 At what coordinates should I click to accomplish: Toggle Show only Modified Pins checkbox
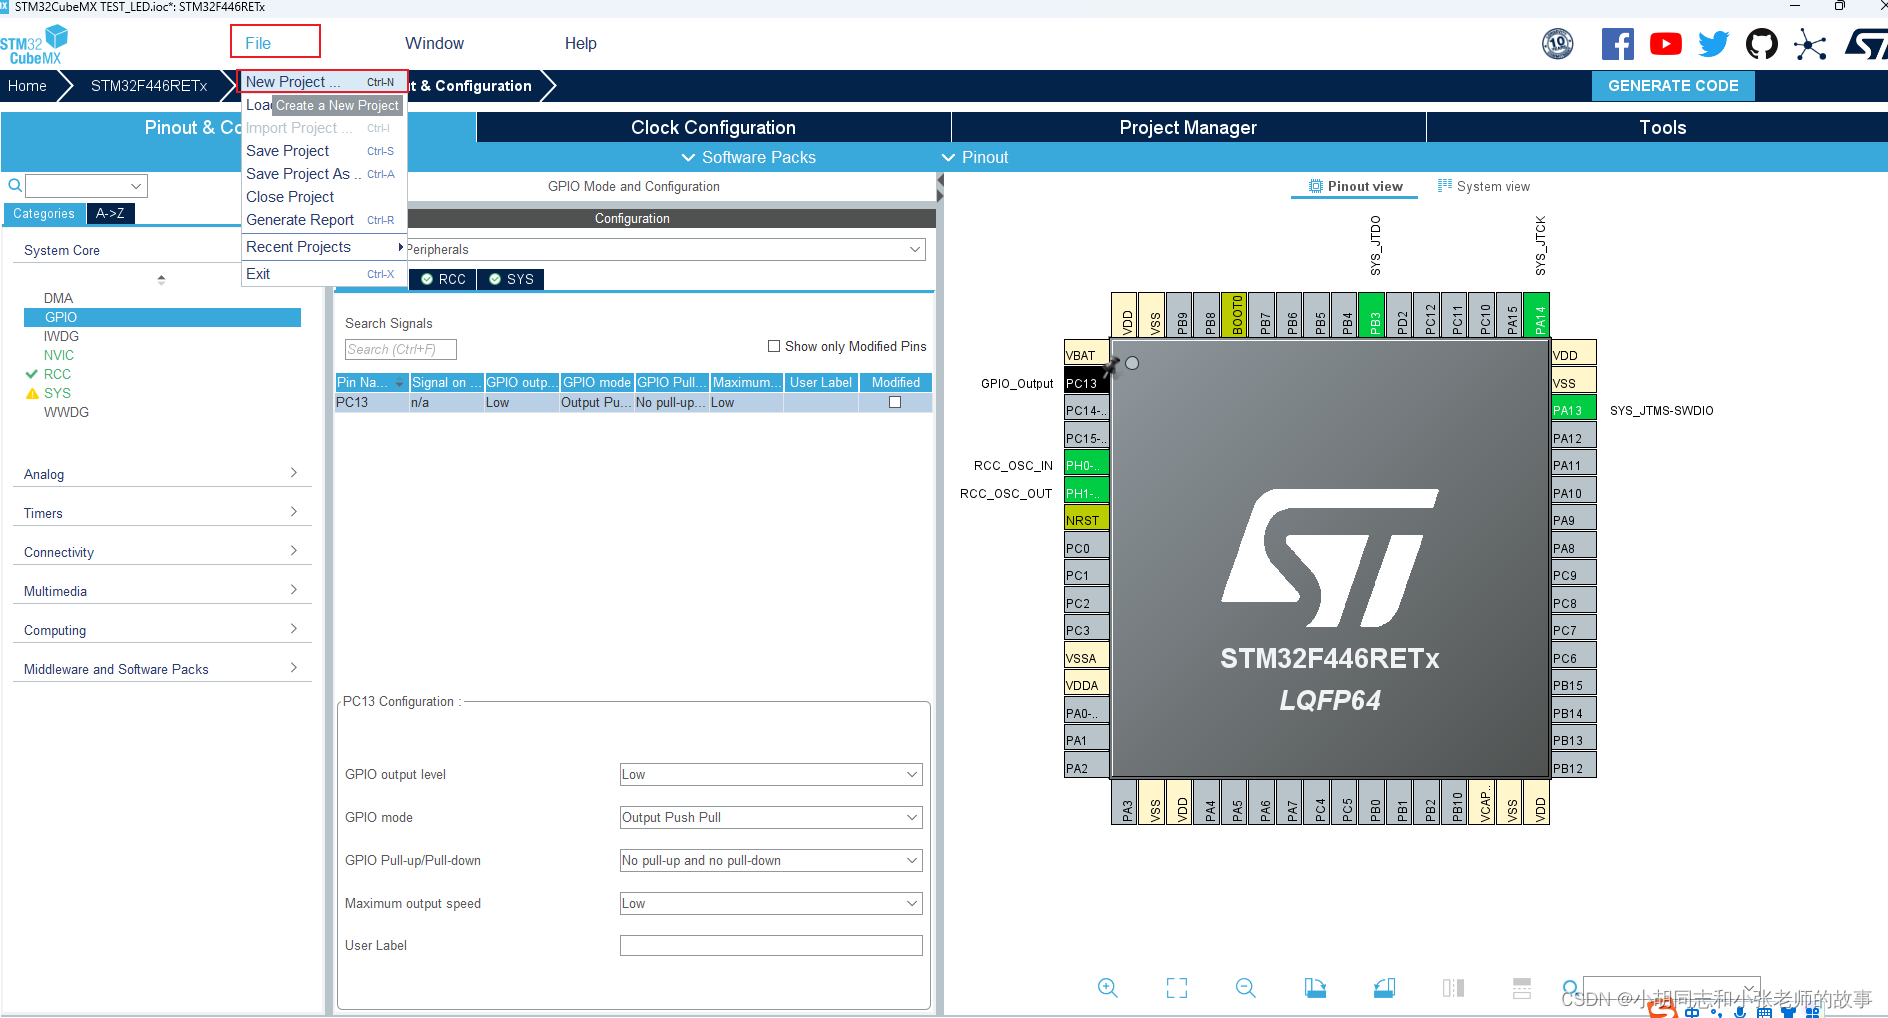tap(774, 346)
